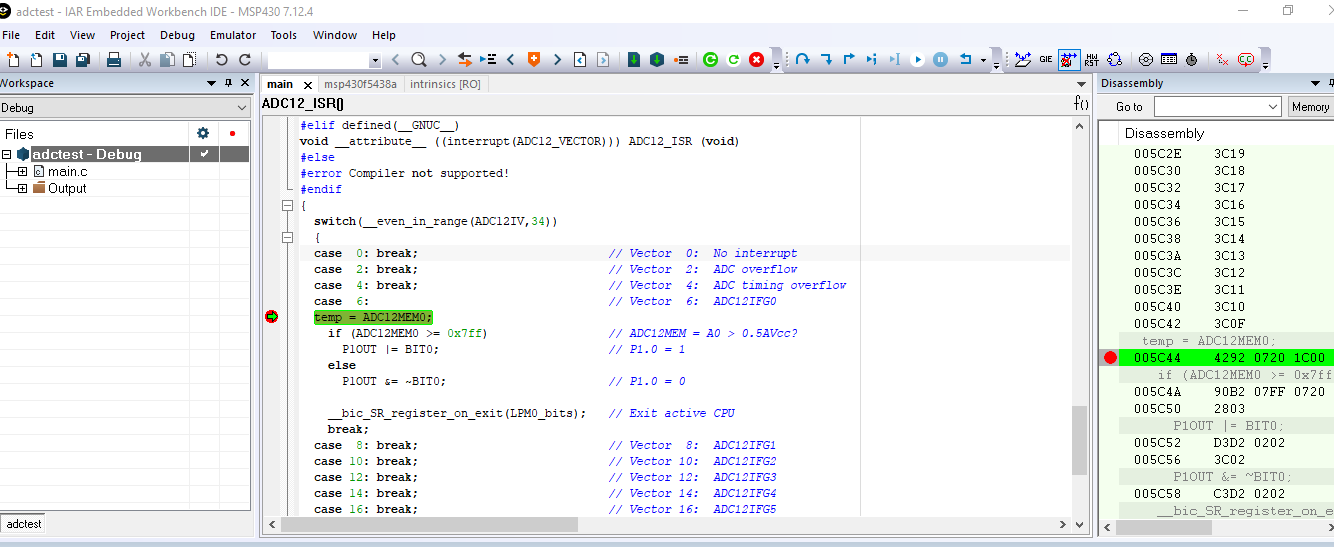
Task: Click the Toggle Bookmark orange shield icon
Action: [534, 60]
